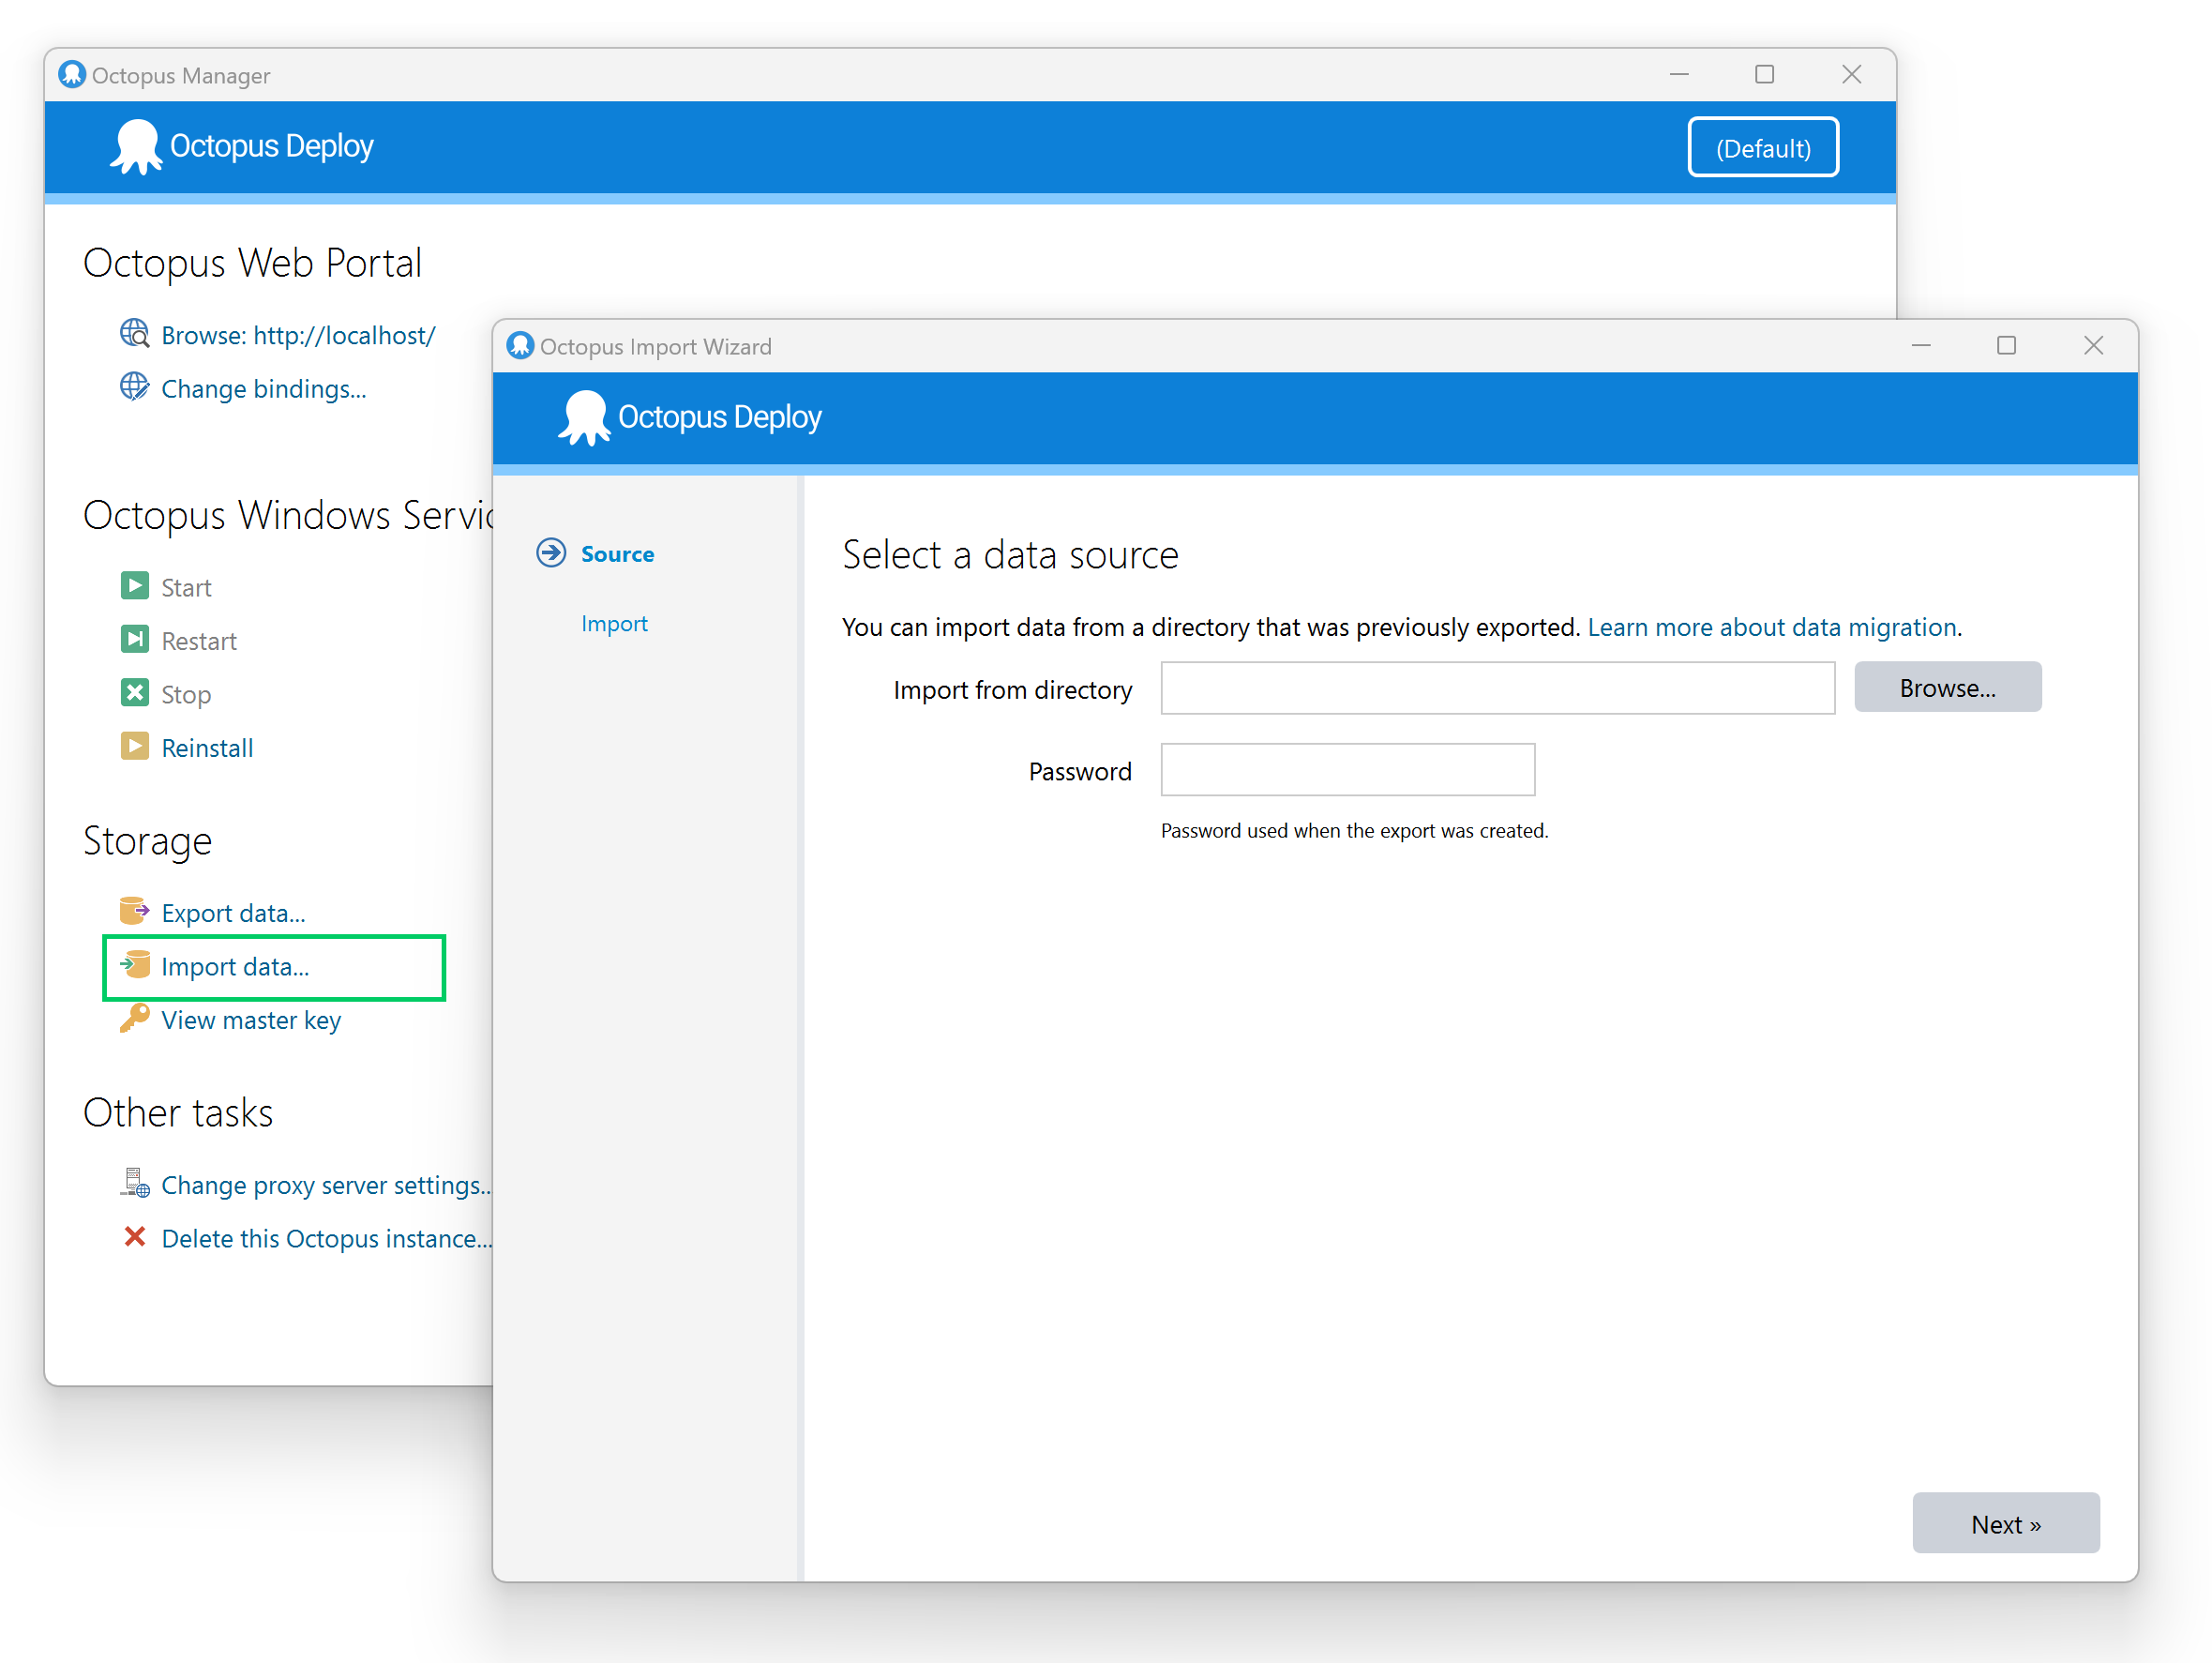Click the Next button in wizard

pos(2005,1523)
